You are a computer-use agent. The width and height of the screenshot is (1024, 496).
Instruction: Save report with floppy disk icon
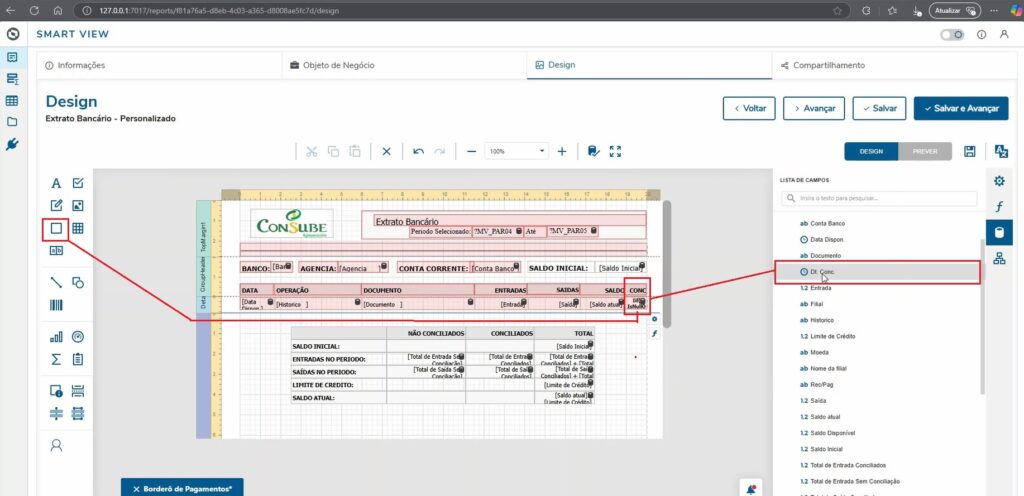970,151
